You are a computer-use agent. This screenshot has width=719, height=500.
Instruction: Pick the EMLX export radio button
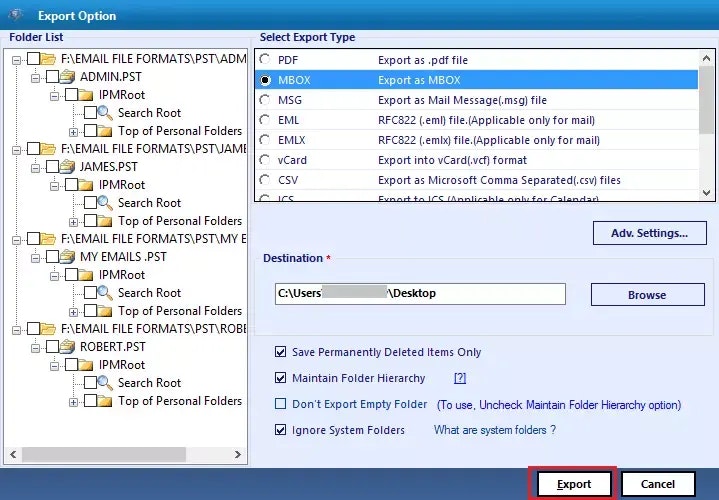pos(265,139)
